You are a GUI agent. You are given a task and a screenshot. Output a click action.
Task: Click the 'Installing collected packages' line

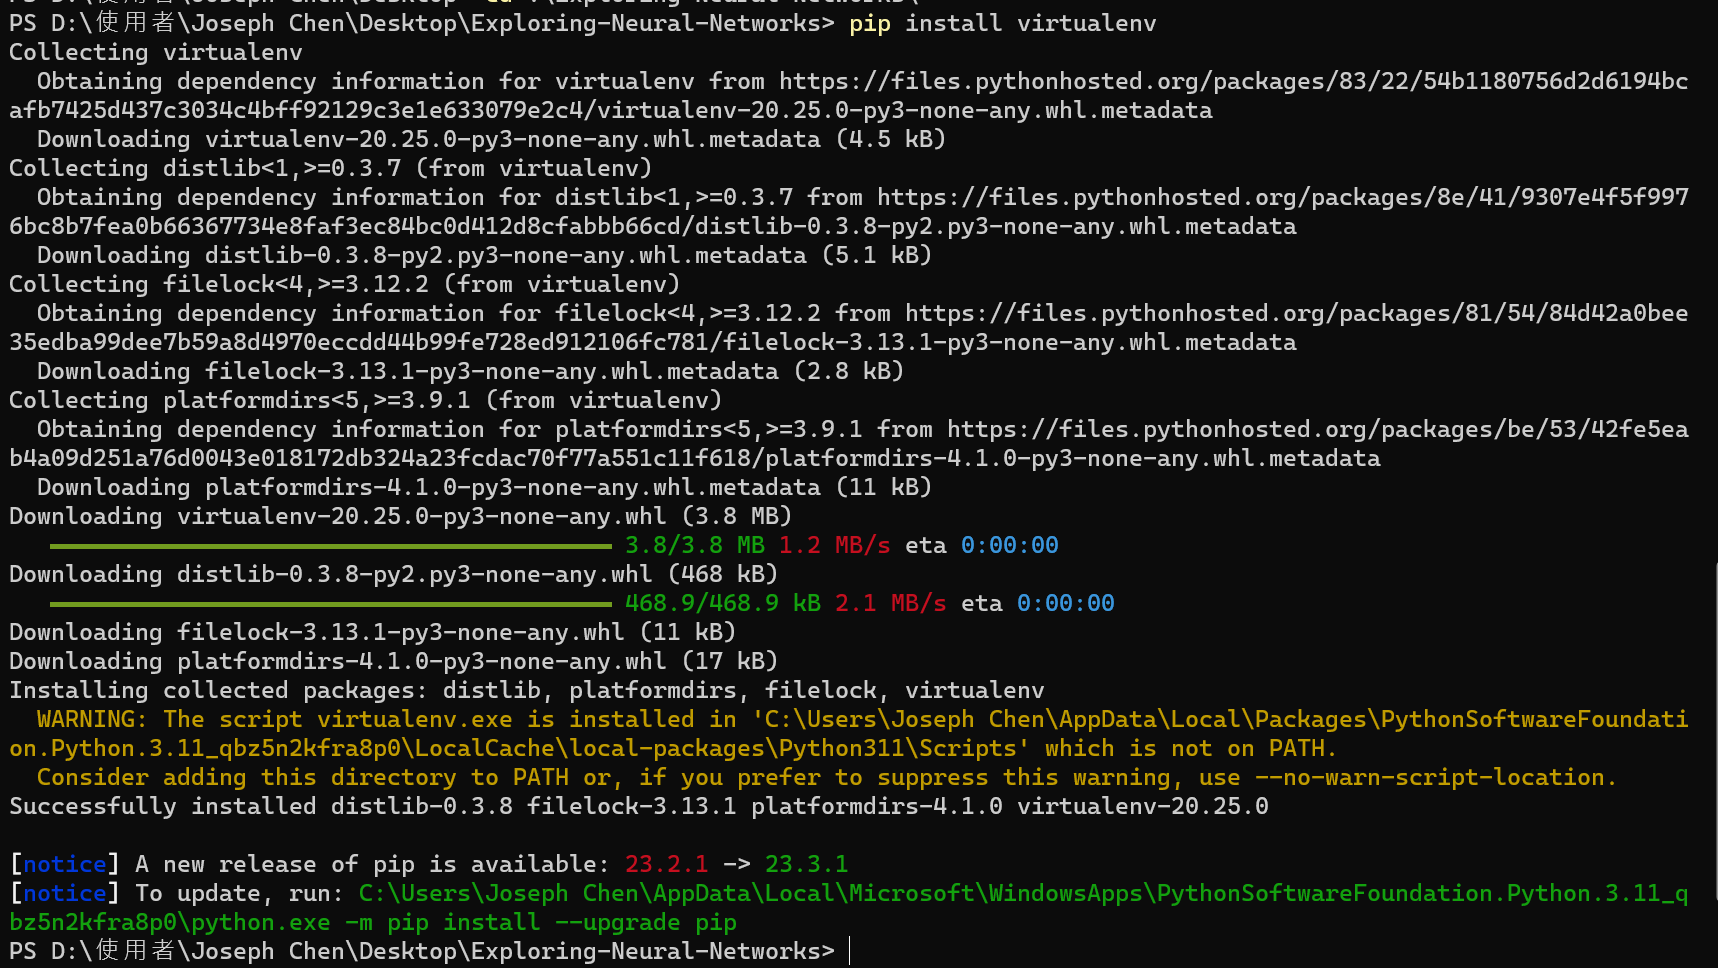pyautogui.click(x=526, y=690)
